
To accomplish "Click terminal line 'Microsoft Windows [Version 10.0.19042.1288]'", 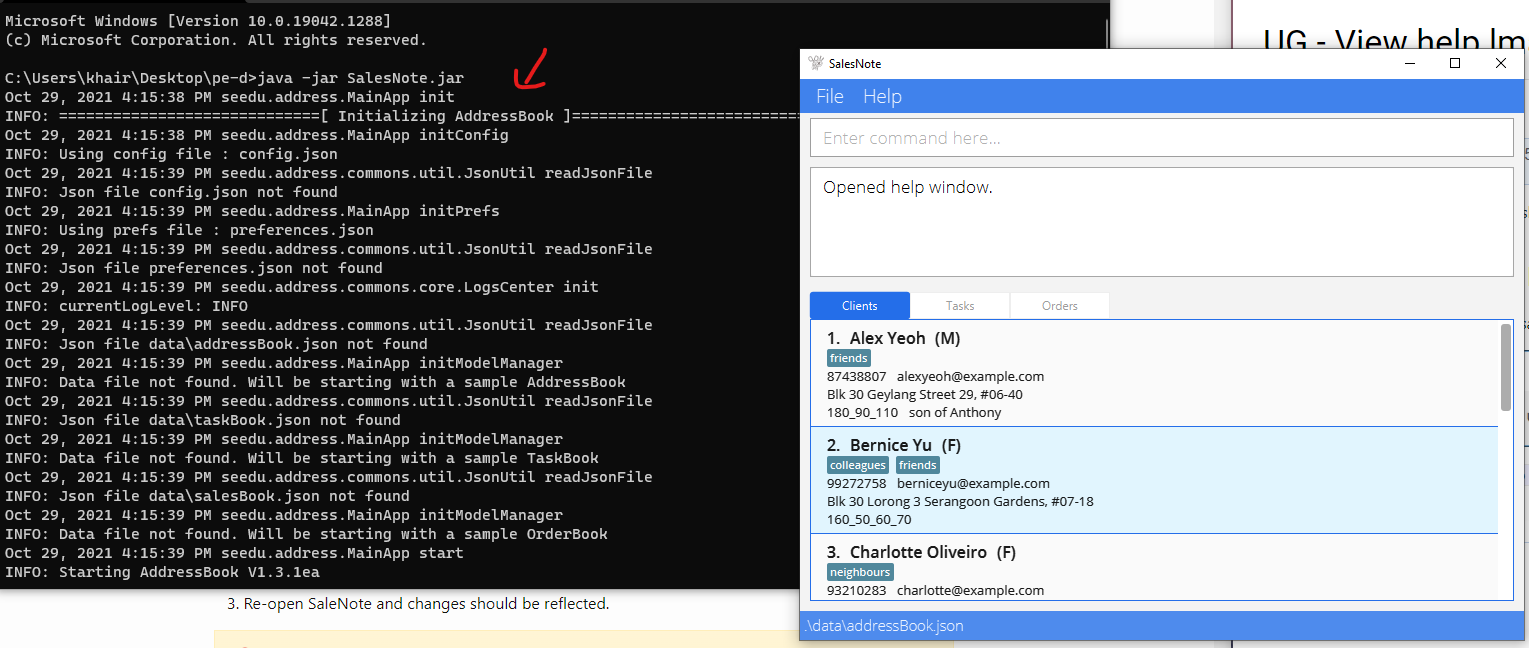I will (198, 21).
